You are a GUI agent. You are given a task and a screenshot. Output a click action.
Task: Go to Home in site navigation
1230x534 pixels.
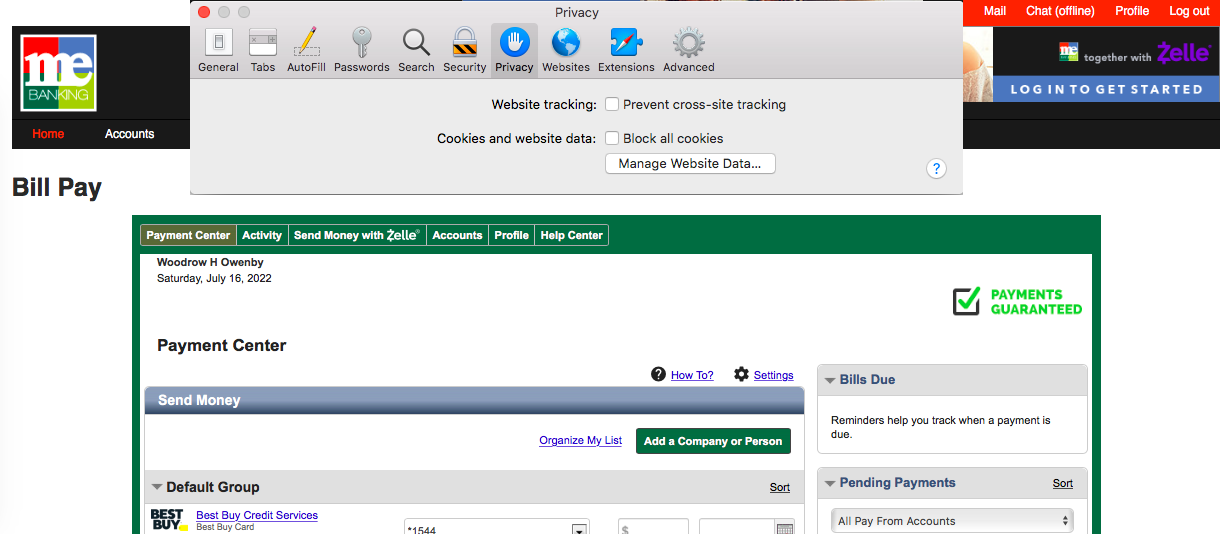48,134
